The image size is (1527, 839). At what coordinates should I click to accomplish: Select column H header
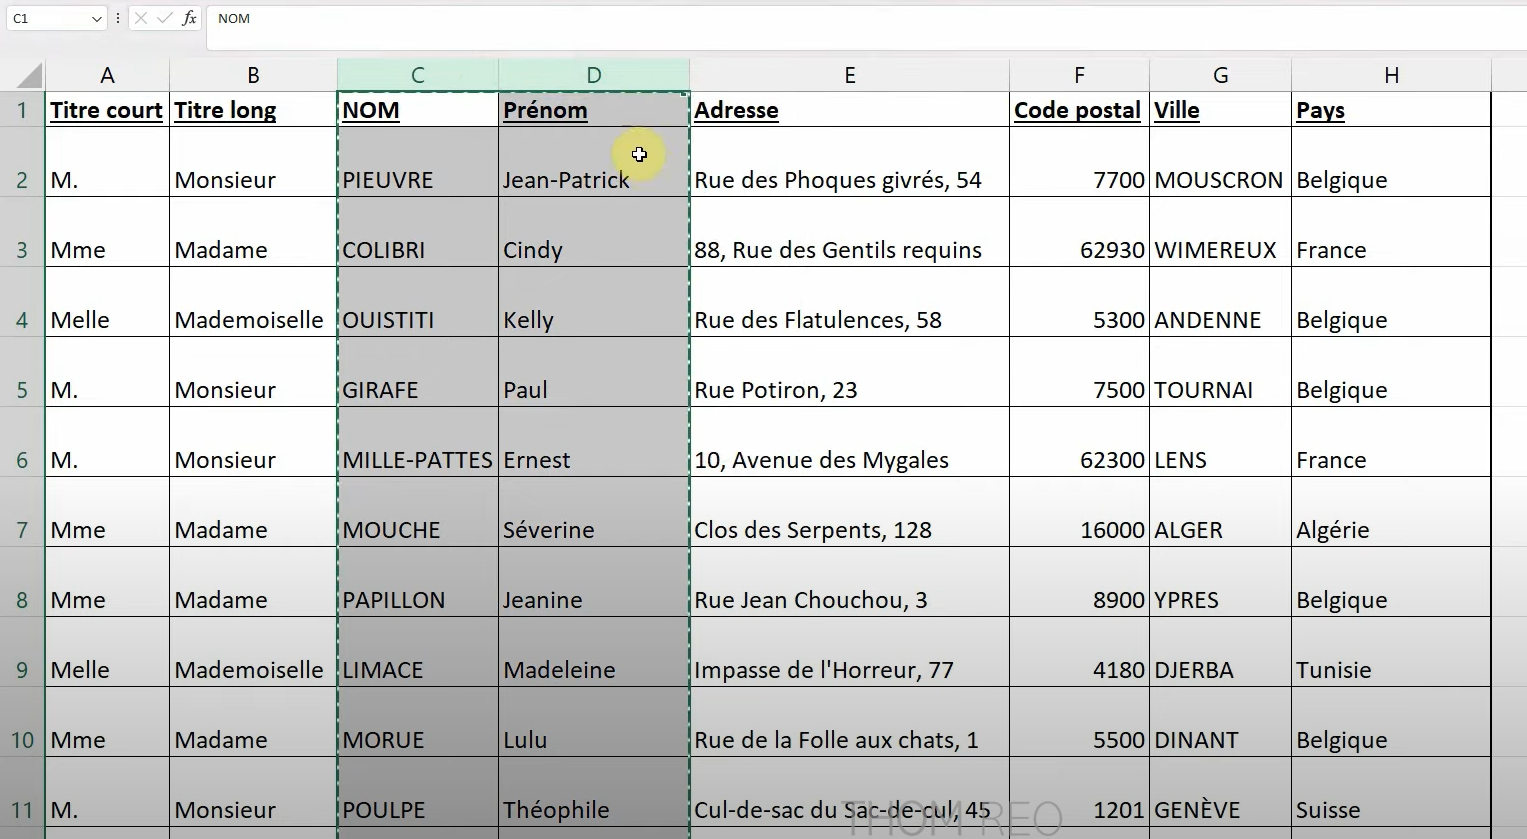pyautogui.click(x=1391, y=75)
